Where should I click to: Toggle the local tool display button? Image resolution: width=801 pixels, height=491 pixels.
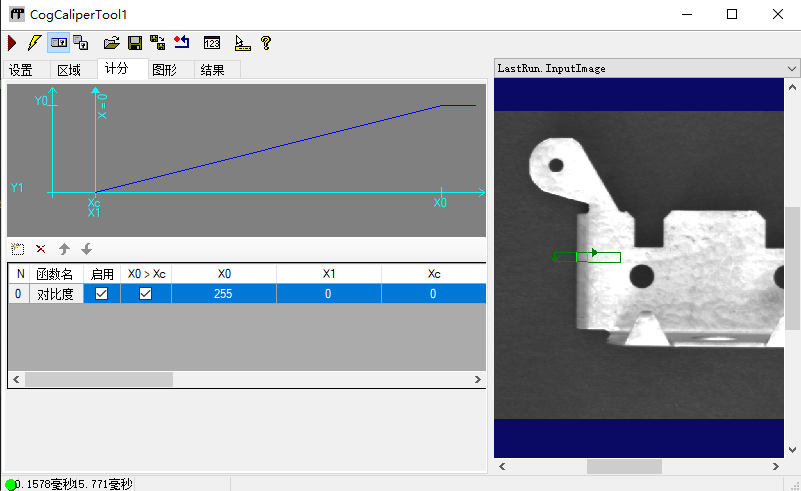pyautogui.click(x=59, y=43)
